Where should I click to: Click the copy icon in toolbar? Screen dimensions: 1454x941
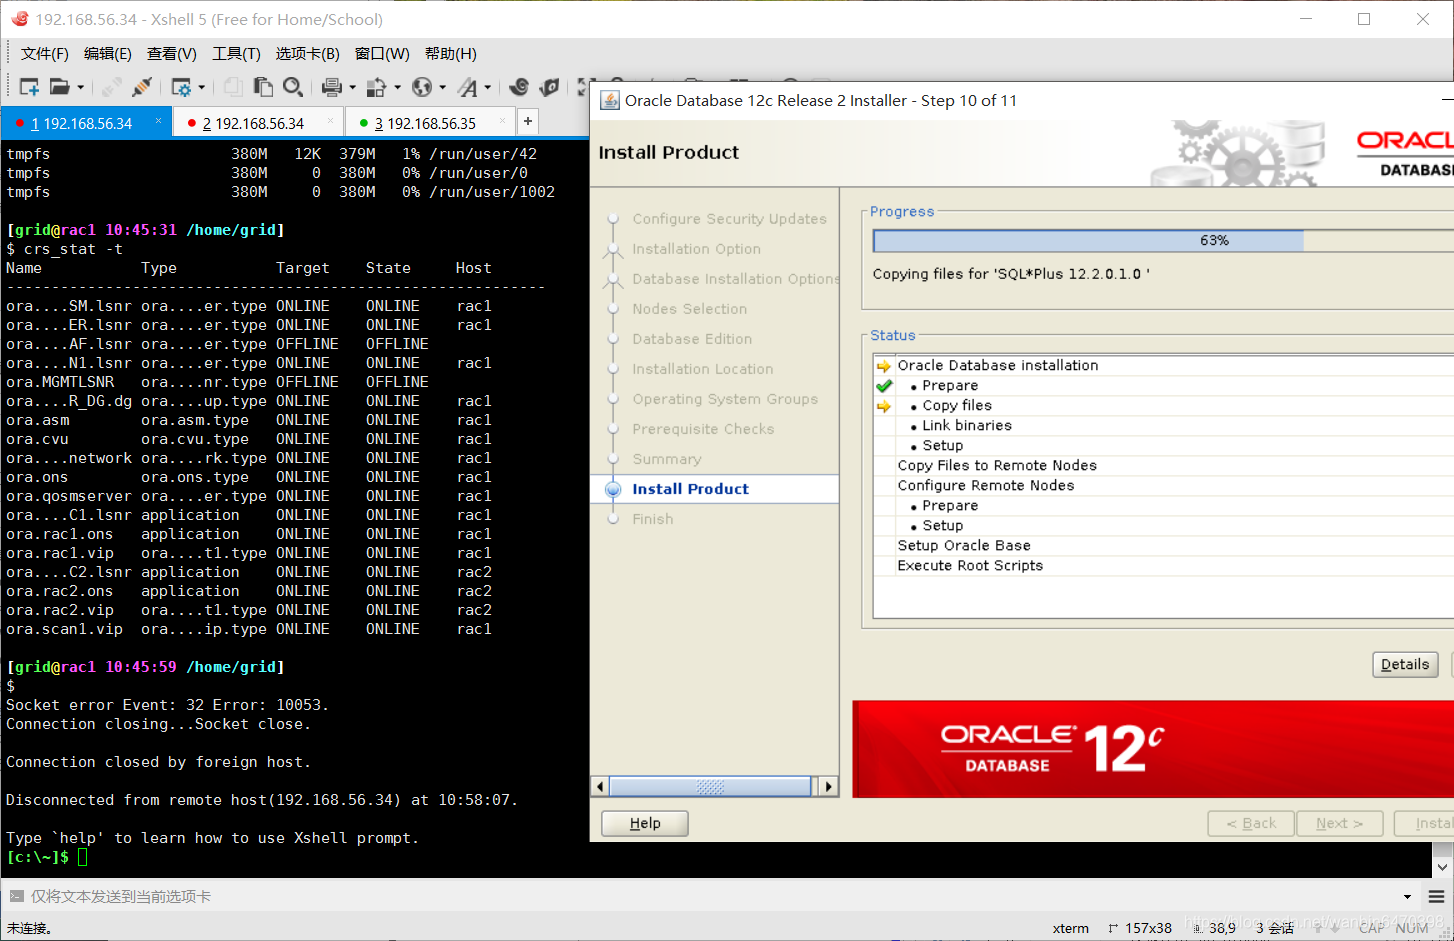(233, 87)
